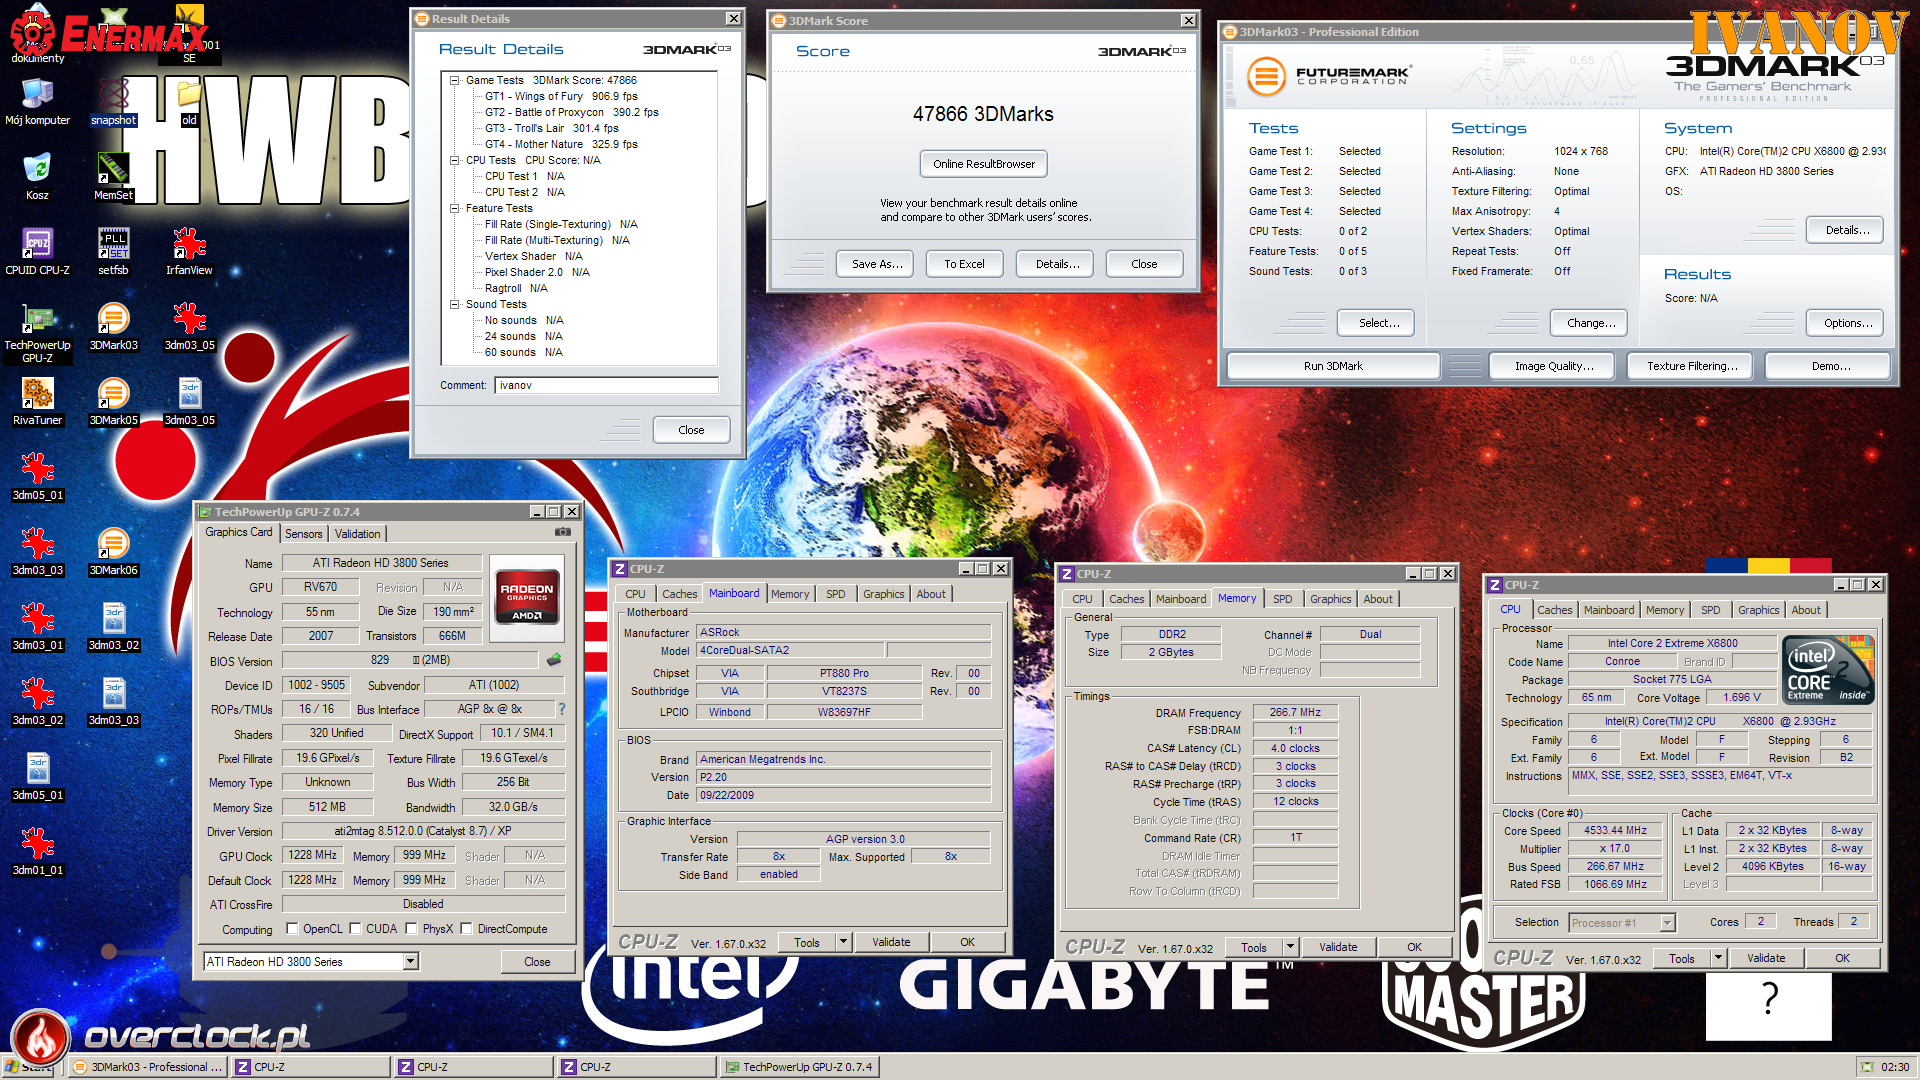Open RivaTuner desktop icon
1920x1080 pixels.
click(37, 402)
